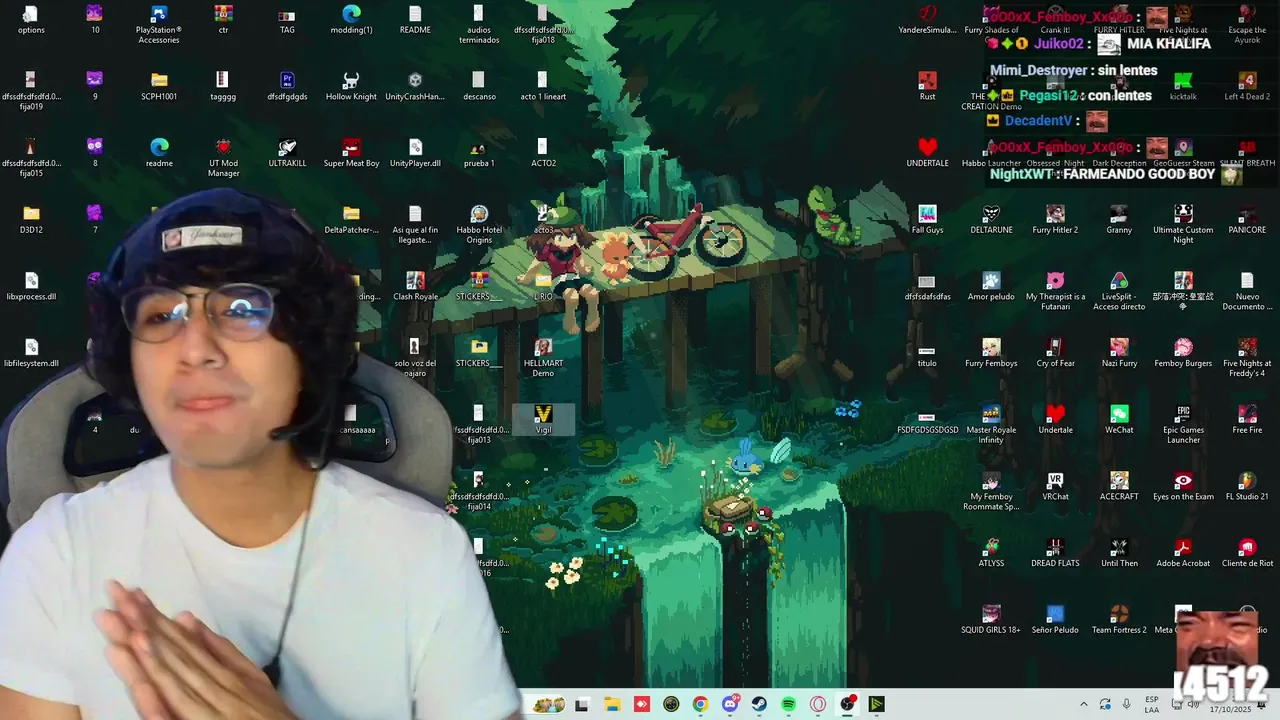1280x720 pixels.
Task: Select the SCPH1001 folder
Action: point(159,87)
